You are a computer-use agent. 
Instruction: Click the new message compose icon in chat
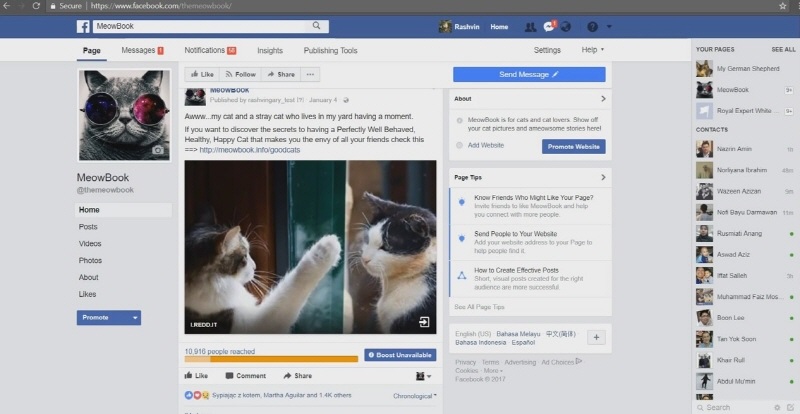790,407
